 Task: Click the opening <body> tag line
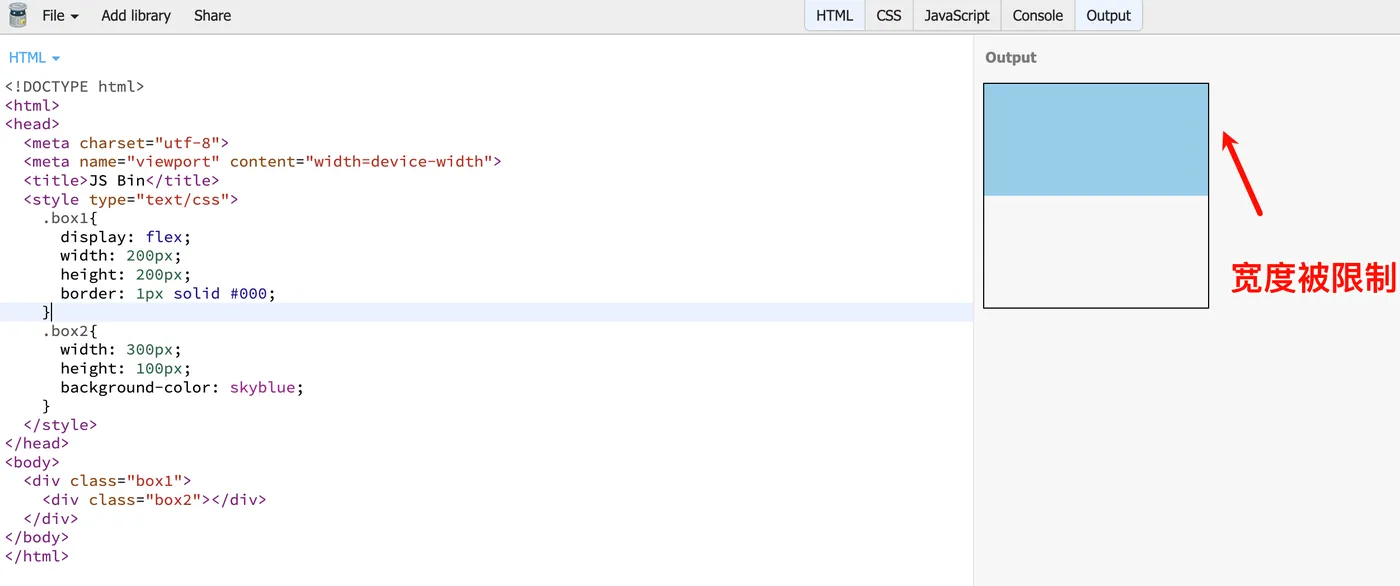coord(32,463)
